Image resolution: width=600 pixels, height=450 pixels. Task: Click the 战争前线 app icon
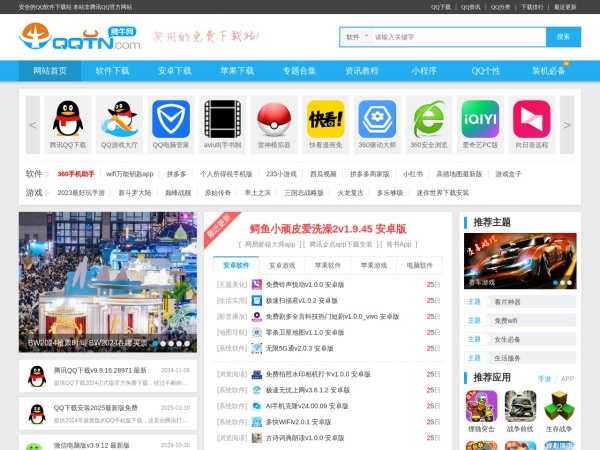click(x=520, y=406)
